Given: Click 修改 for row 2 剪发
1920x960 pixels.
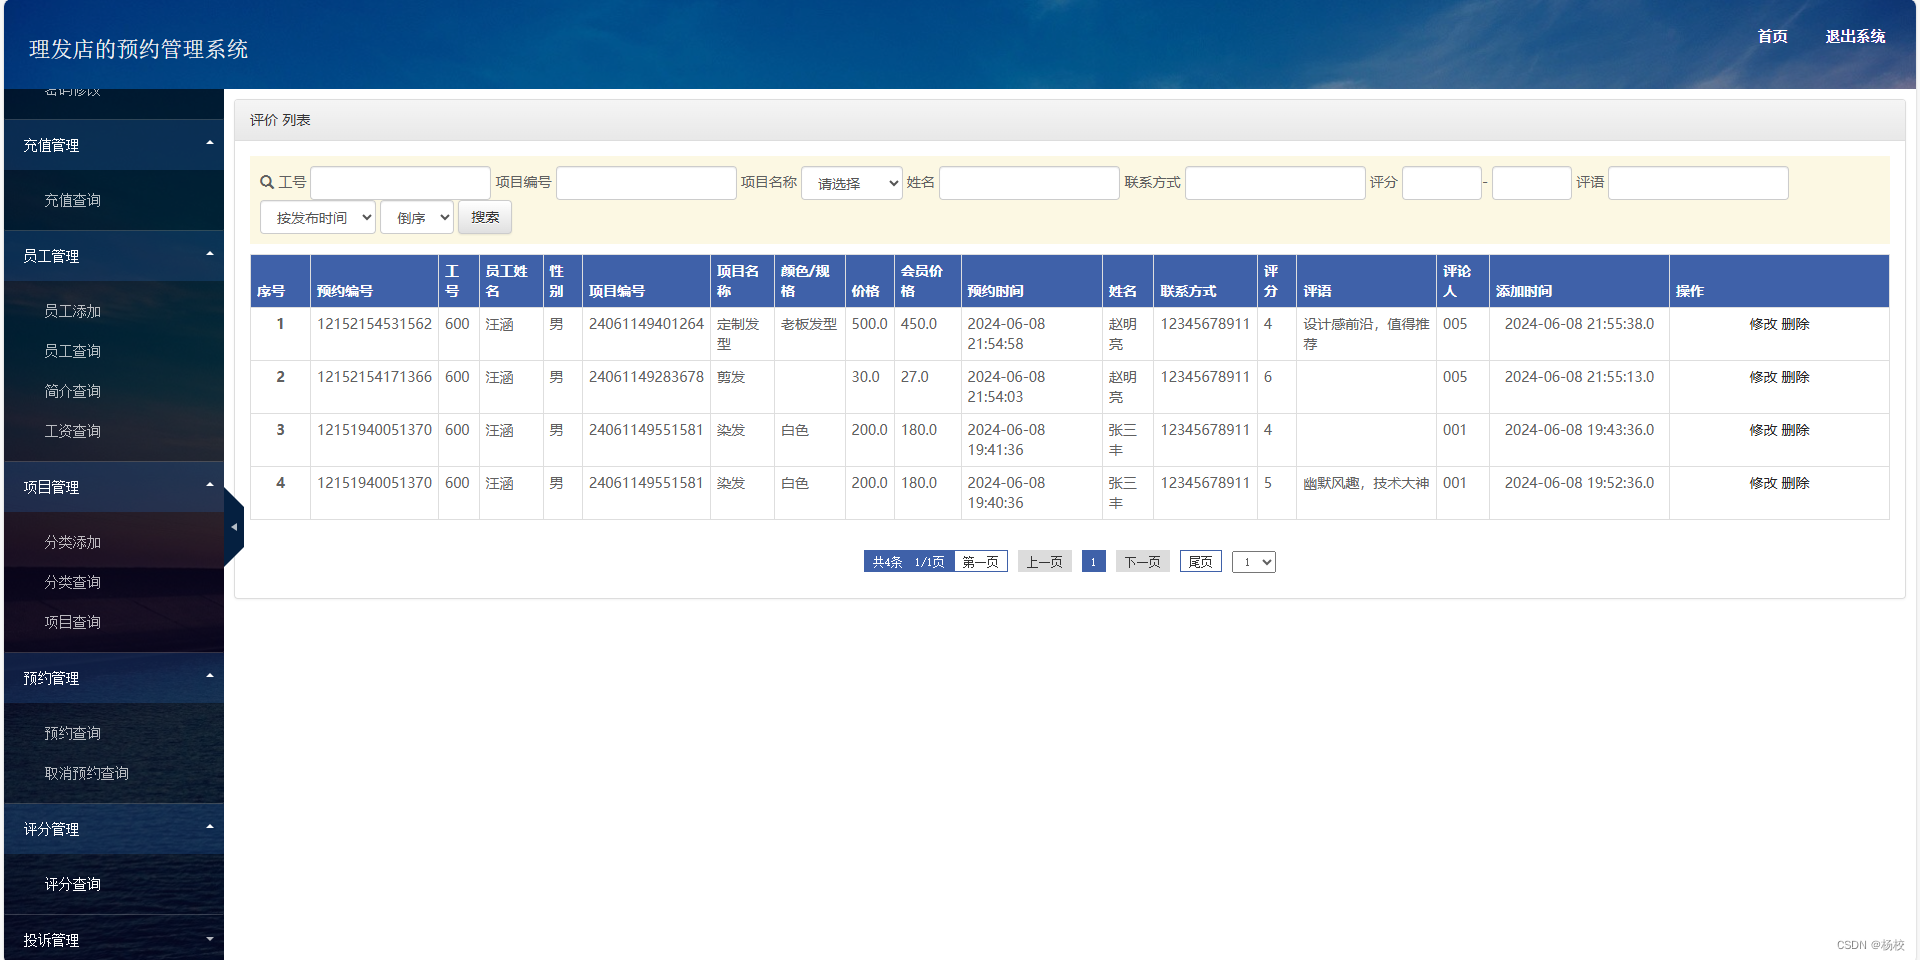Looking at the screenshot, I should pos(1763,377).
